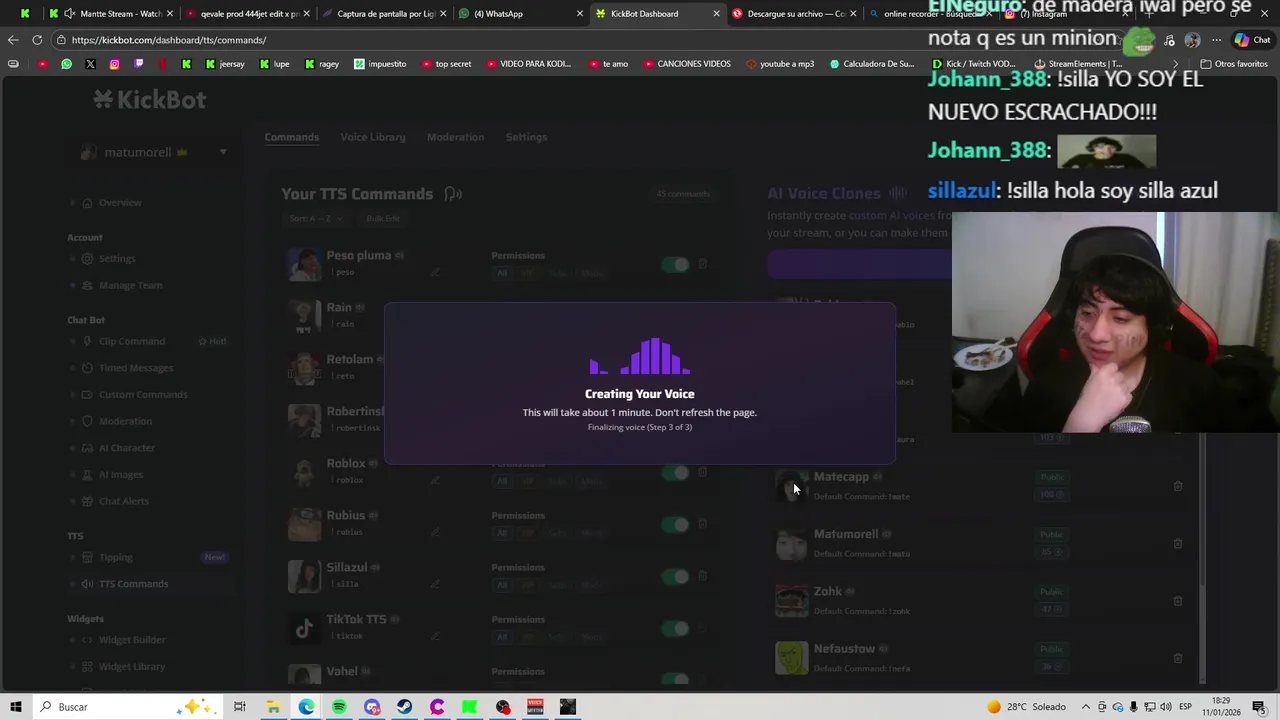Switch to the WhatsApp browser tab

(513, 14)
